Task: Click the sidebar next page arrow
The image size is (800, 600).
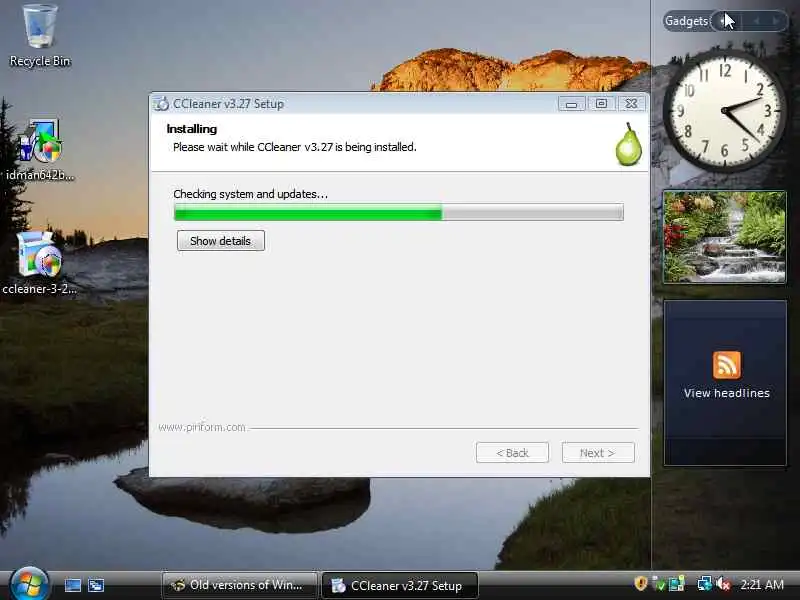Action: [x=775, y=21]
